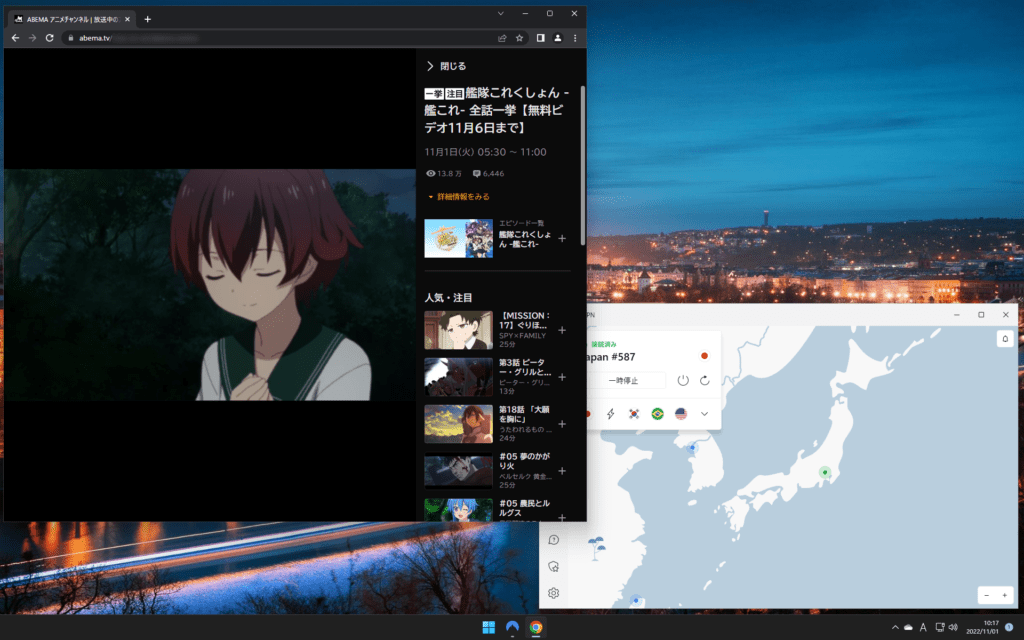Bookmark this page with the star icon
This screenshot has width=1024, height=640.
[x=520, y=38]
